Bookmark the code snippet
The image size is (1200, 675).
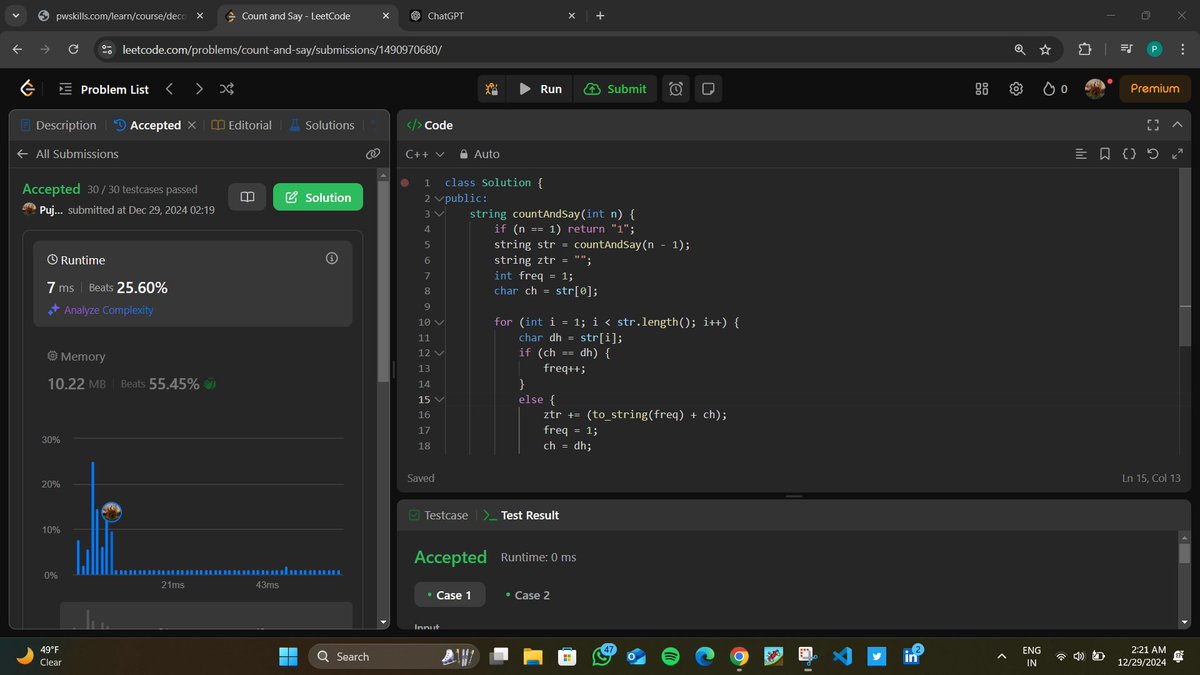coord(1105,154)
